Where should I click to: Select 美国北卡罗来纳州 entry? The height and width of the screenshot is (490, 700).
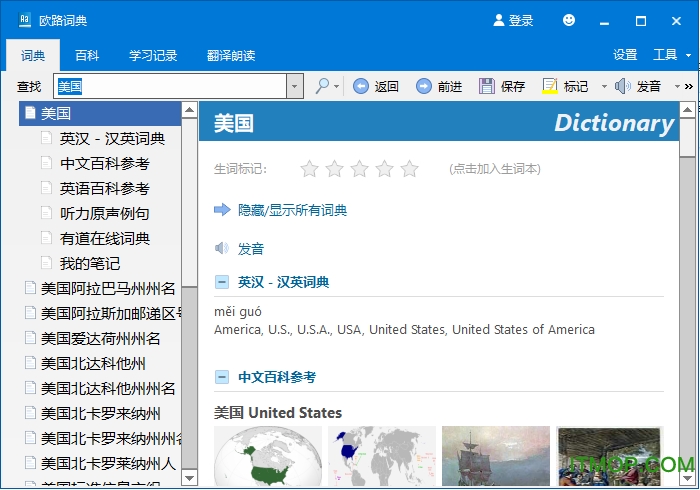[100, 413]
